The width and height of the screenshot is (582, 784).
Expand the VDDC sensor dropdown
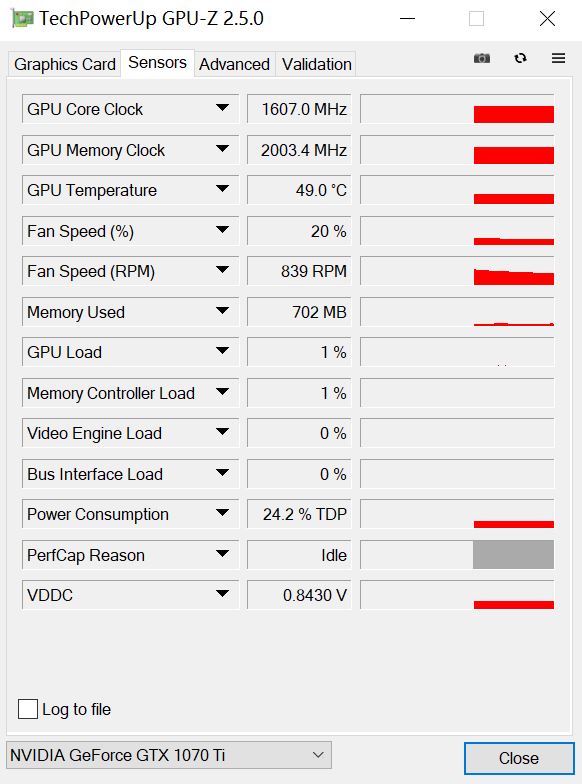tap(222, 594)
